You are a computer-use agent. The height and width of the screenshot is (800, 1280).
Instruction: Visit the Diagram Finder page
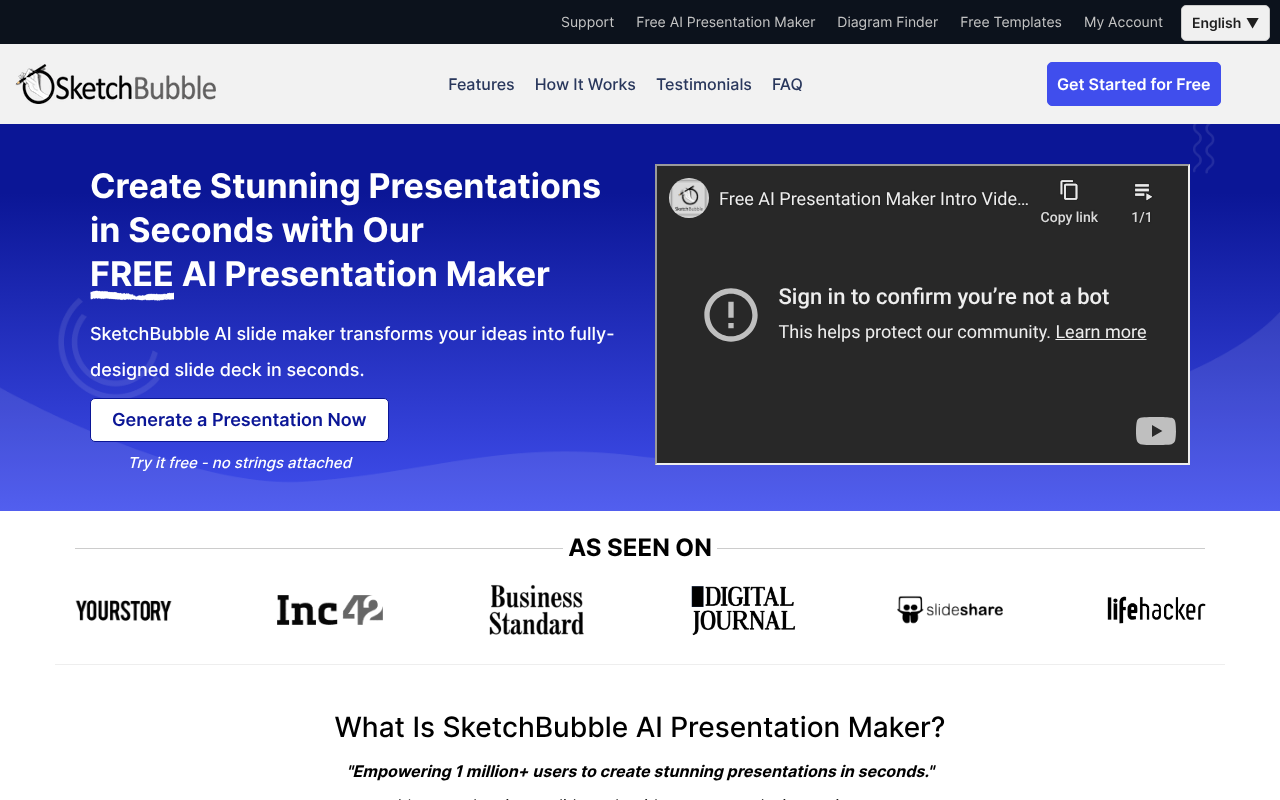coord(887,21)
